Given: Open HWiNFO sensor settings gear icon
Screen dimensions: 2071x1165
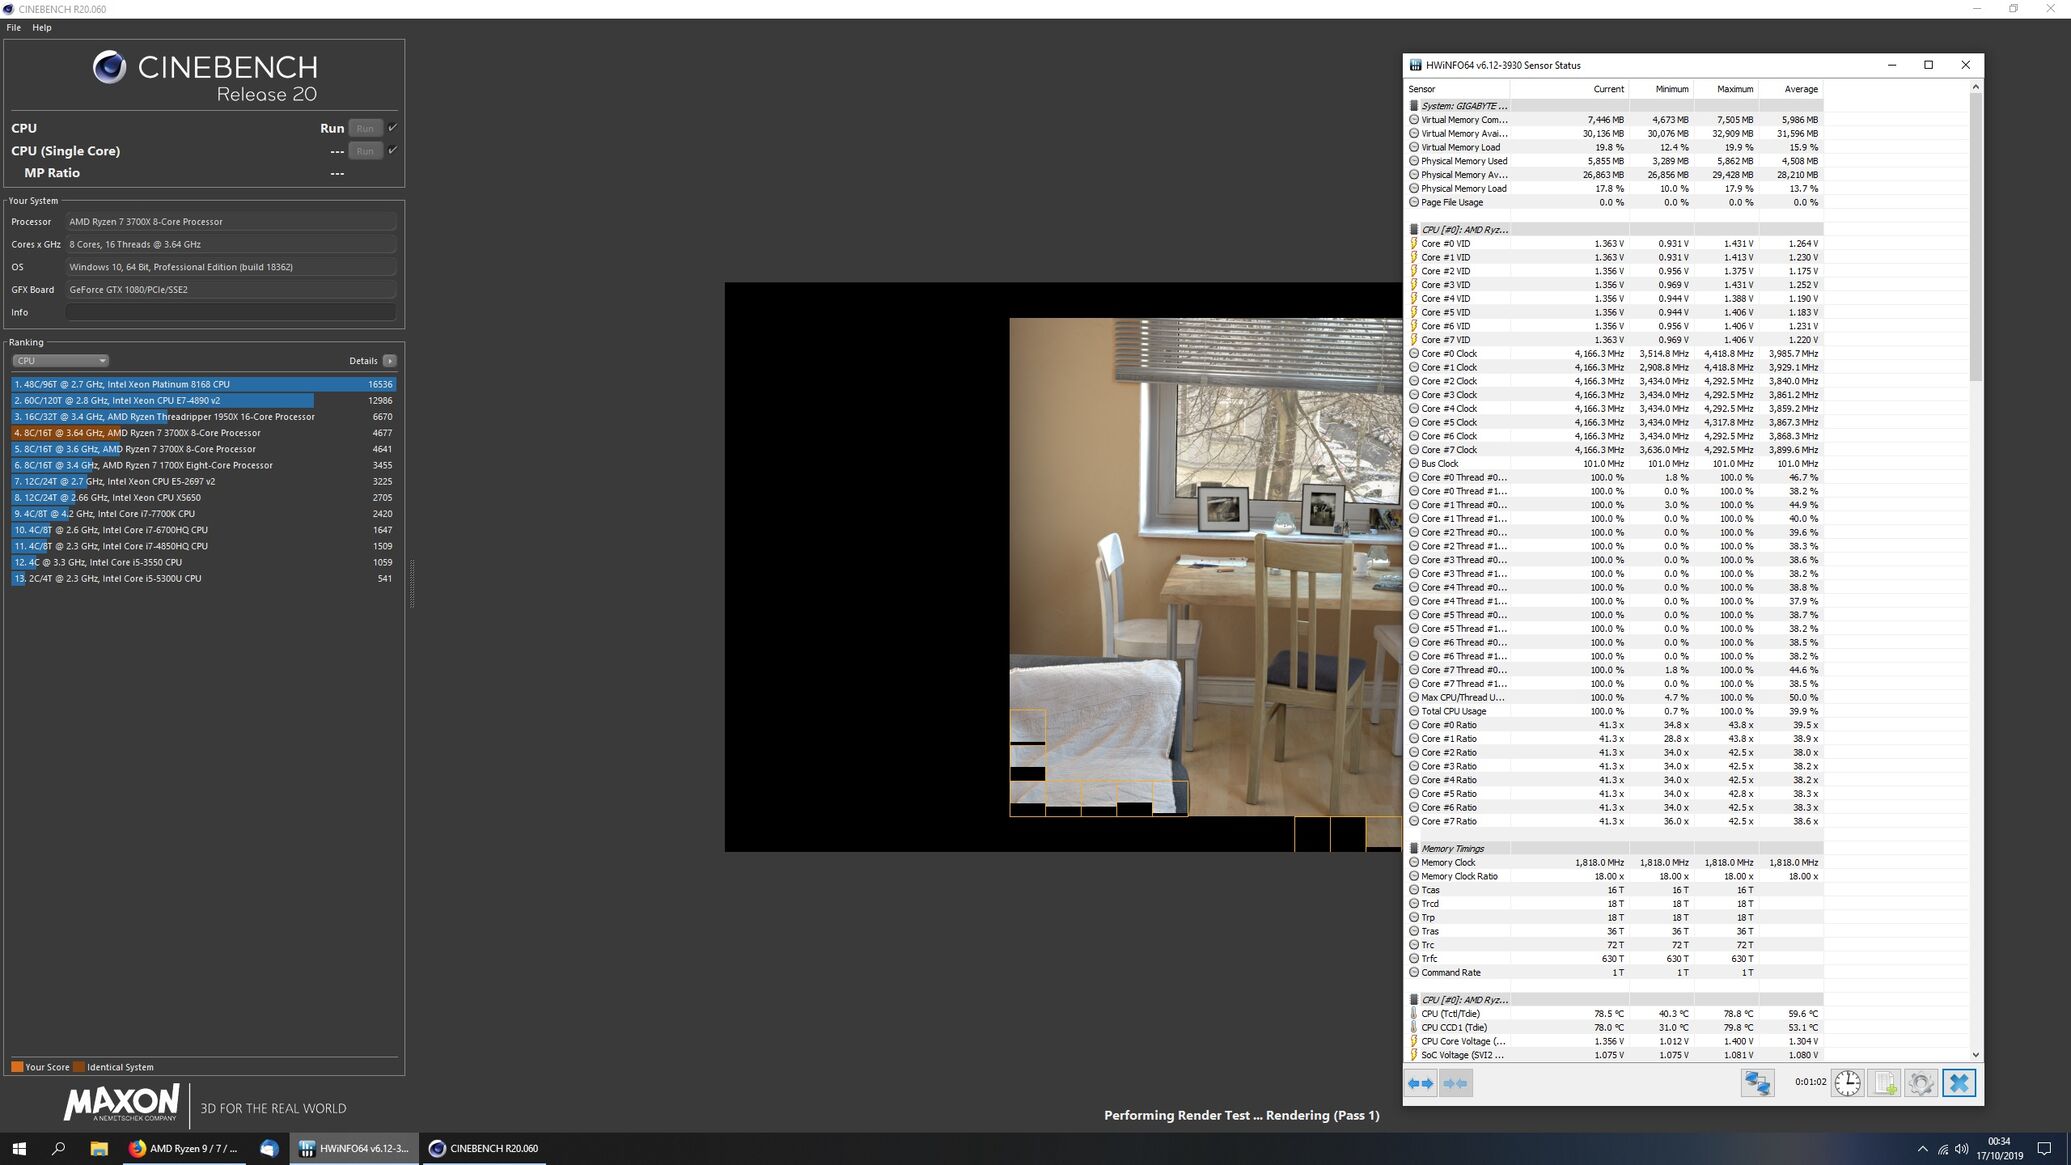Looking at the screenshot, I should click(1921, 1083).
